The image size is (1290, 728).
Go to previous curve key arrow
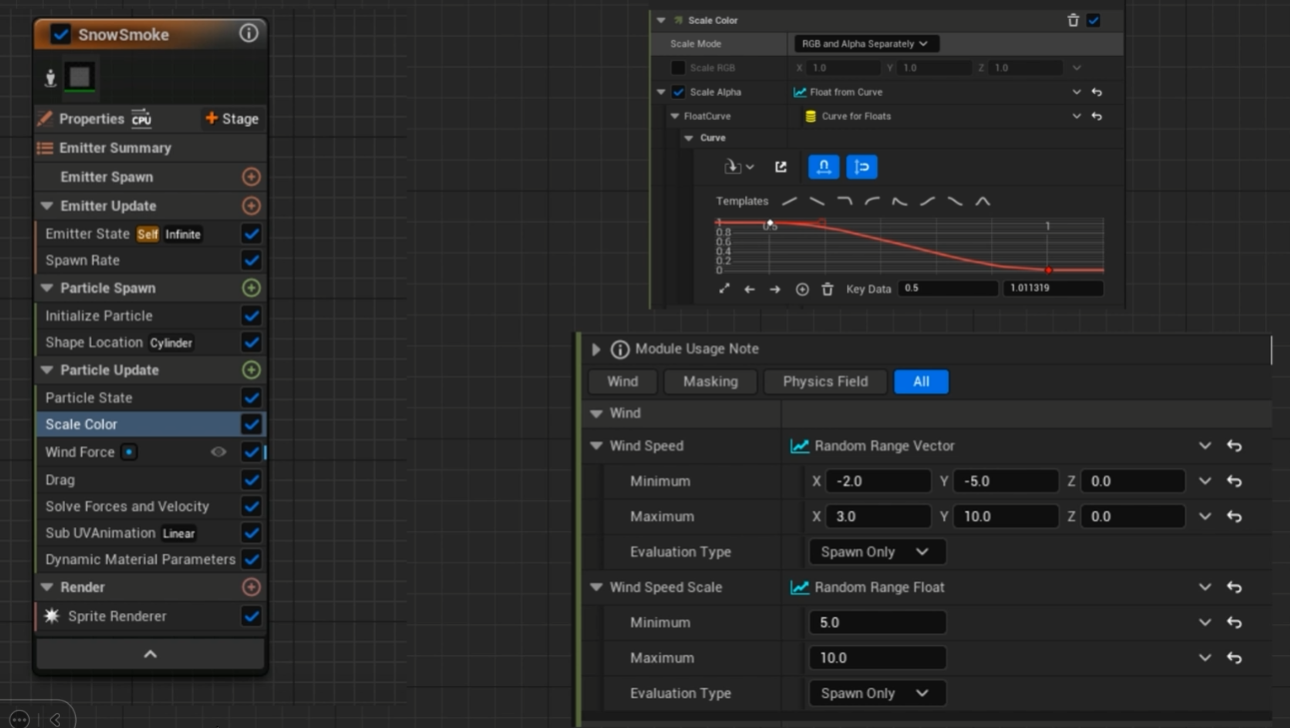click(750, 289)
